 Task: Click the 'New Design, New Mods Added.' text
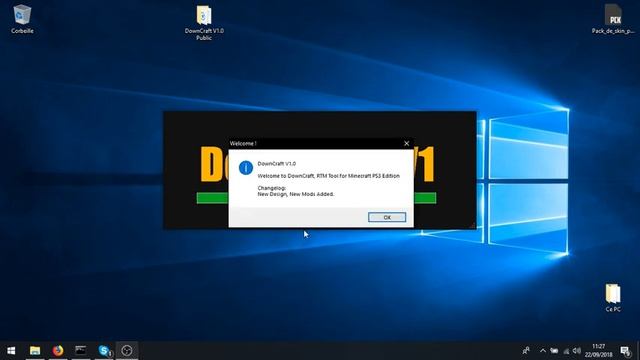tap(296, 194)
